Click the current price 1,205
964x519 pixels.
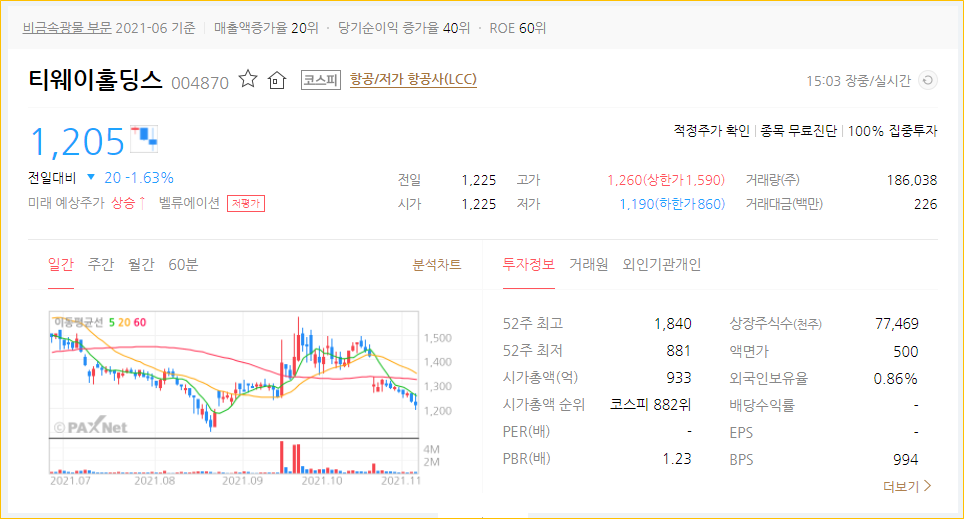coord(77,141)
